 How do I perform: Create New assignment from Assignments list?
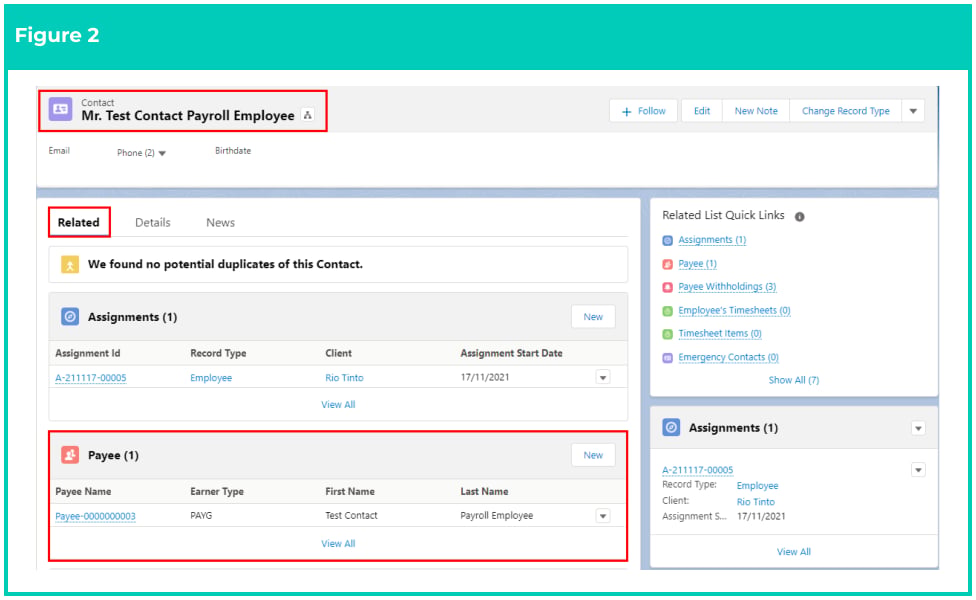pyautogui.click(x=593, y=317)
